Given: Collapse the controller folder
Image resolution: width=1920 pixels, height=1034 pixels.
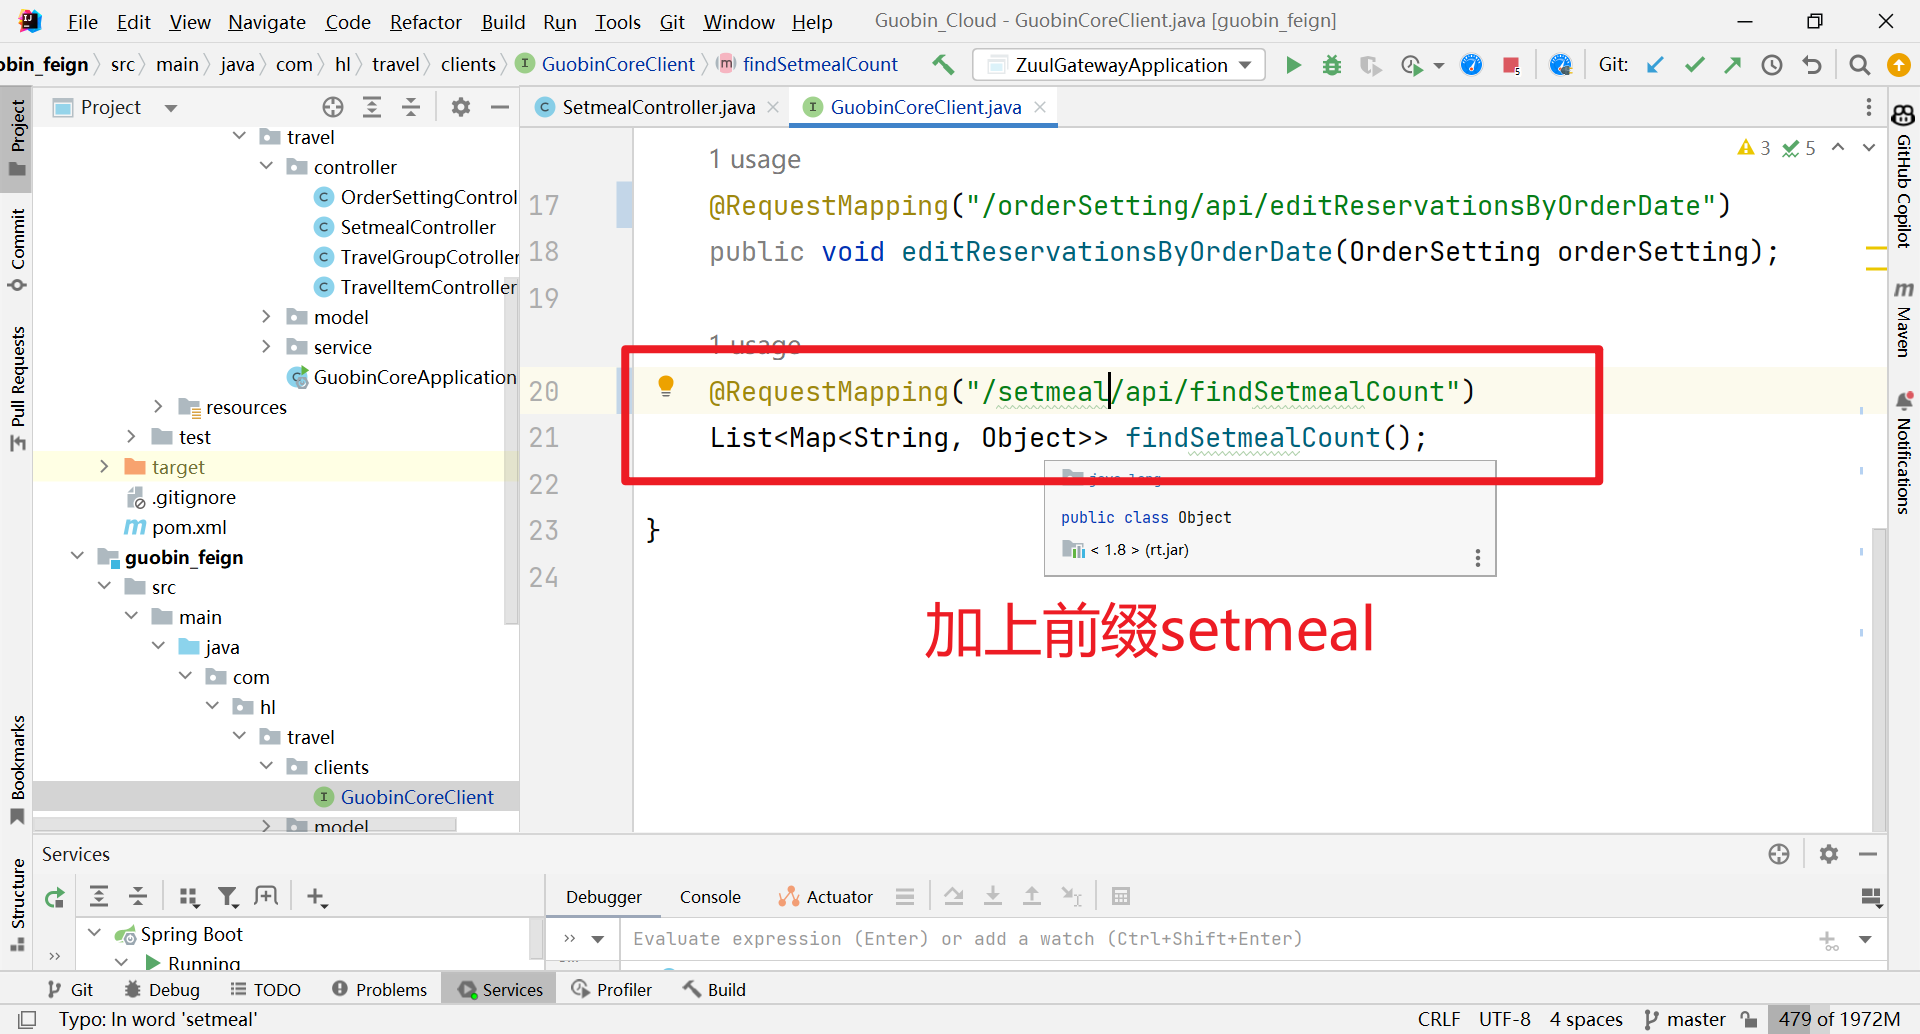Looking at the screenshot, I should (x=266, y=166).
